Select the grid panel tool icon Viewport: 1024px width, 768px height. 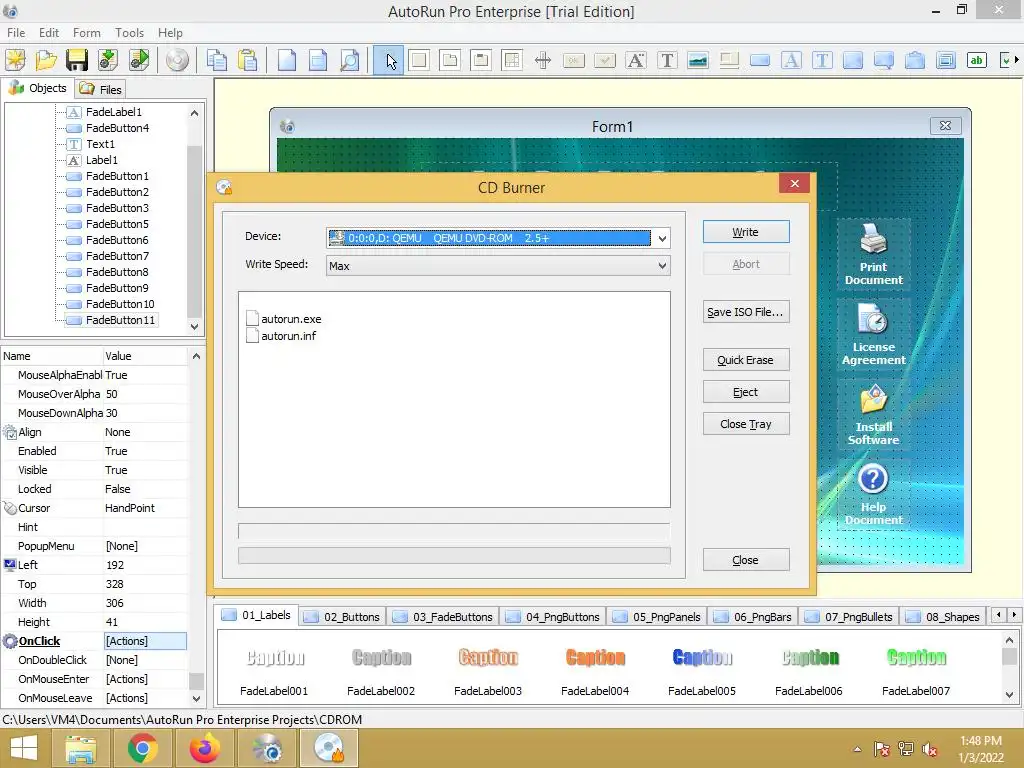(512, 60)
